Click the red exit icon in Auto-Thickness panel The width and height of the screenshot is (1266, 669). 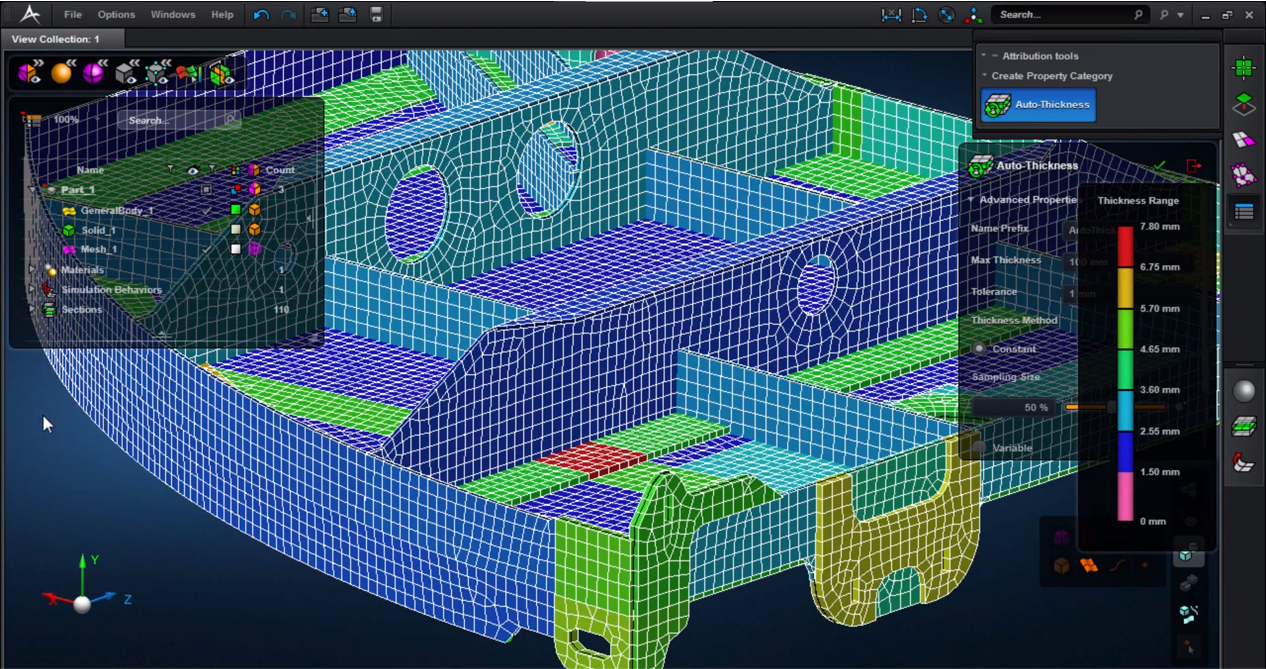click(1193, 165)
